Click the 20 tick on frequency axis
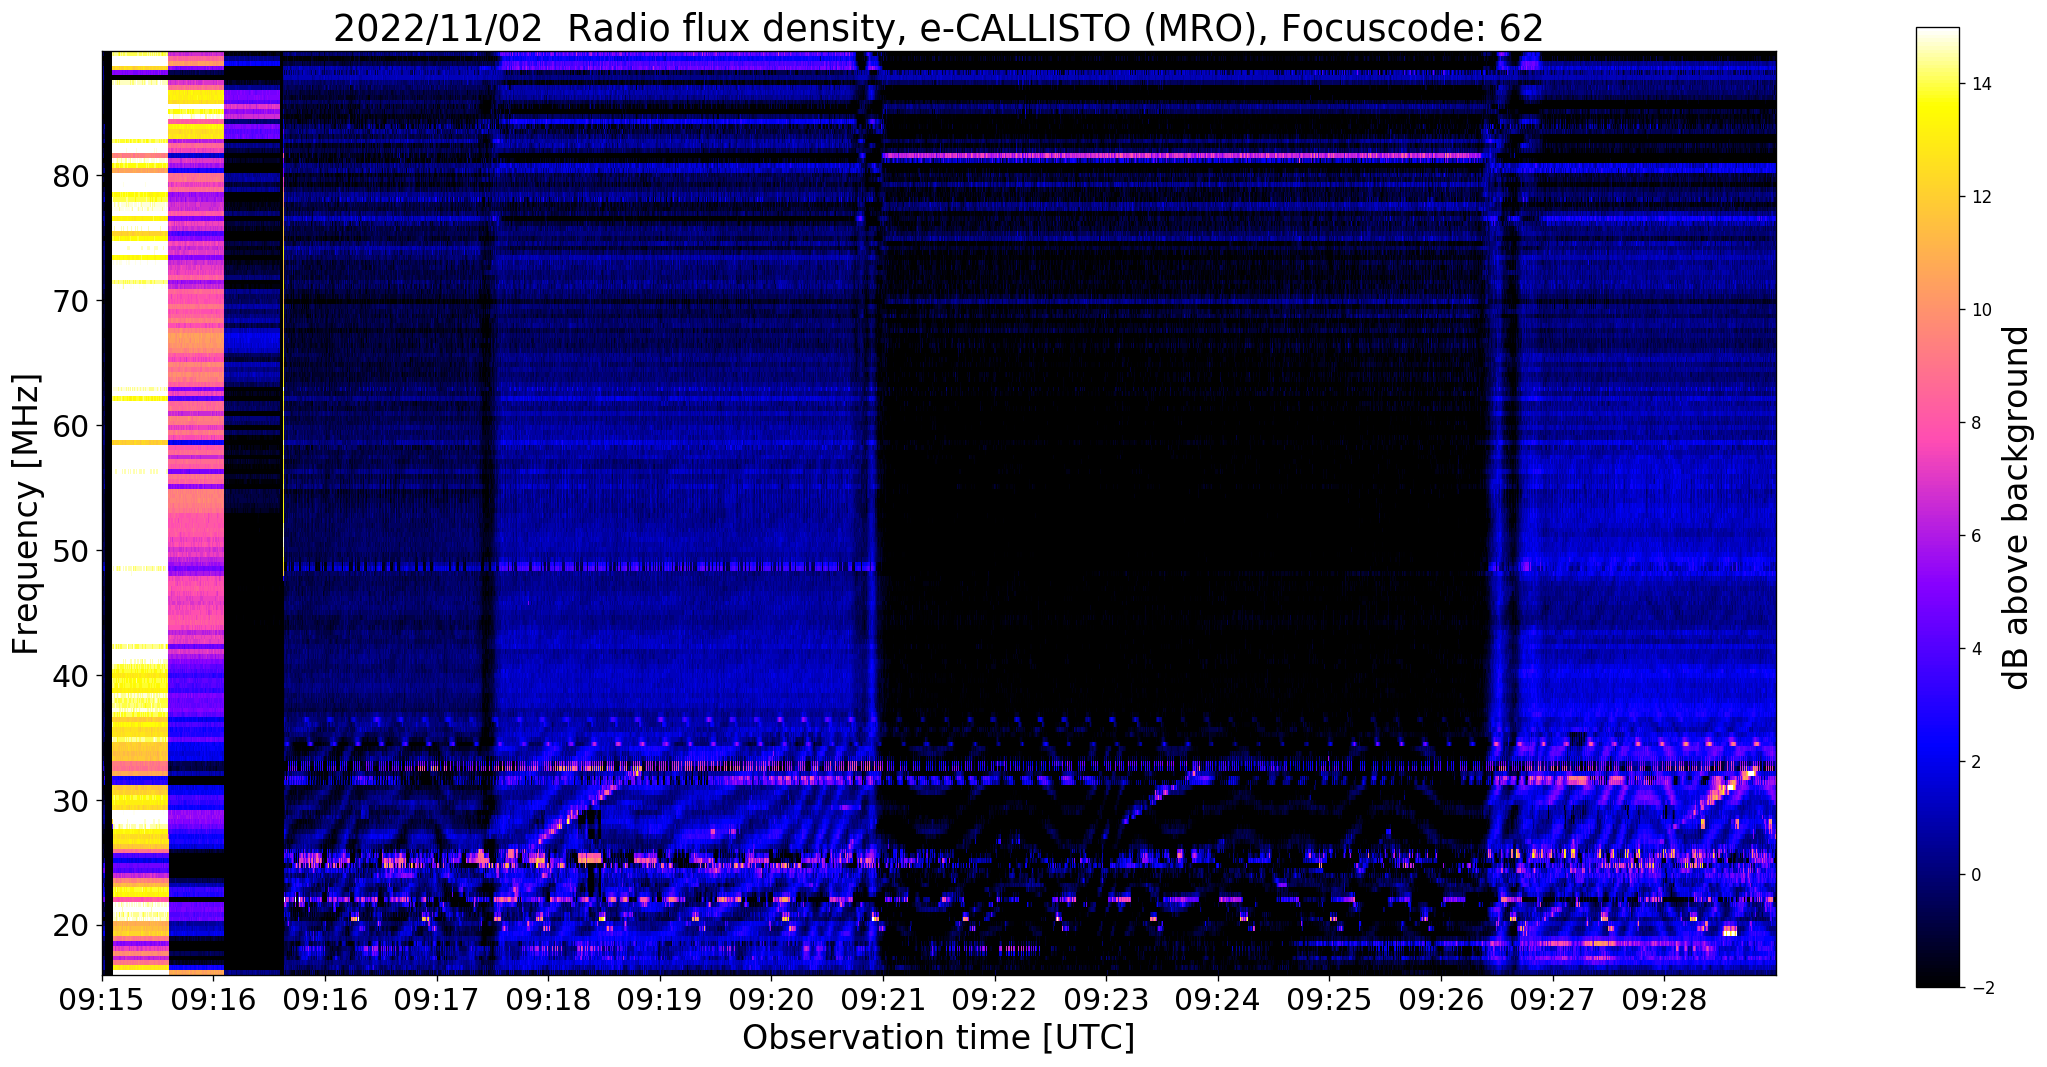The image size is (2047, 1067). point(72,926)
